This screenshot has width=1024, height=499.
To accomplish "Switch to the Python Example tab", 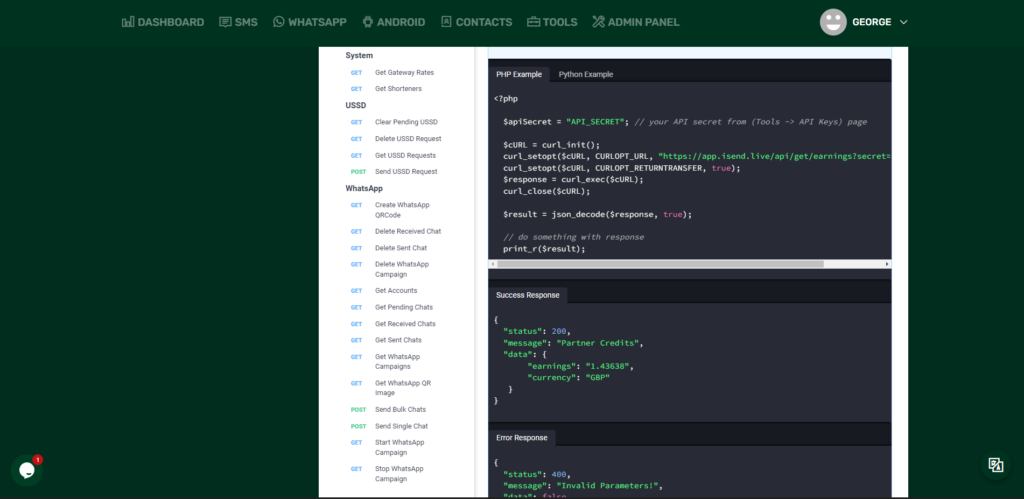I will coord(586,74).
